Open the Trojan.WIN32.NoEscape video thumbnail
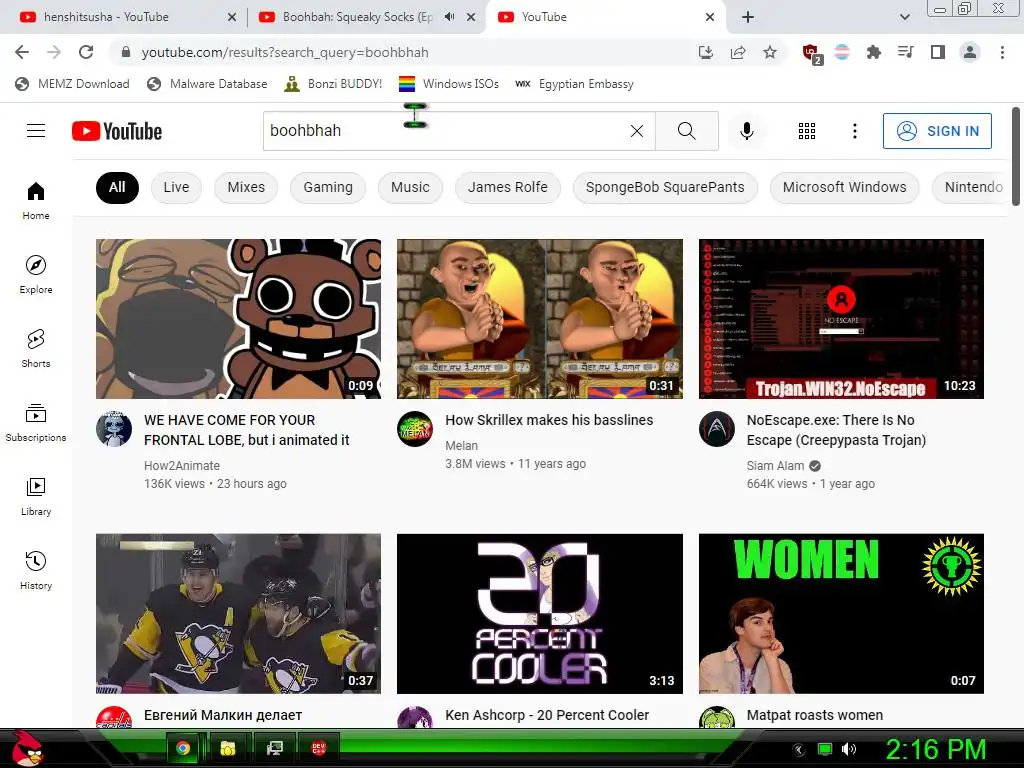 click(x=841, y=319)
